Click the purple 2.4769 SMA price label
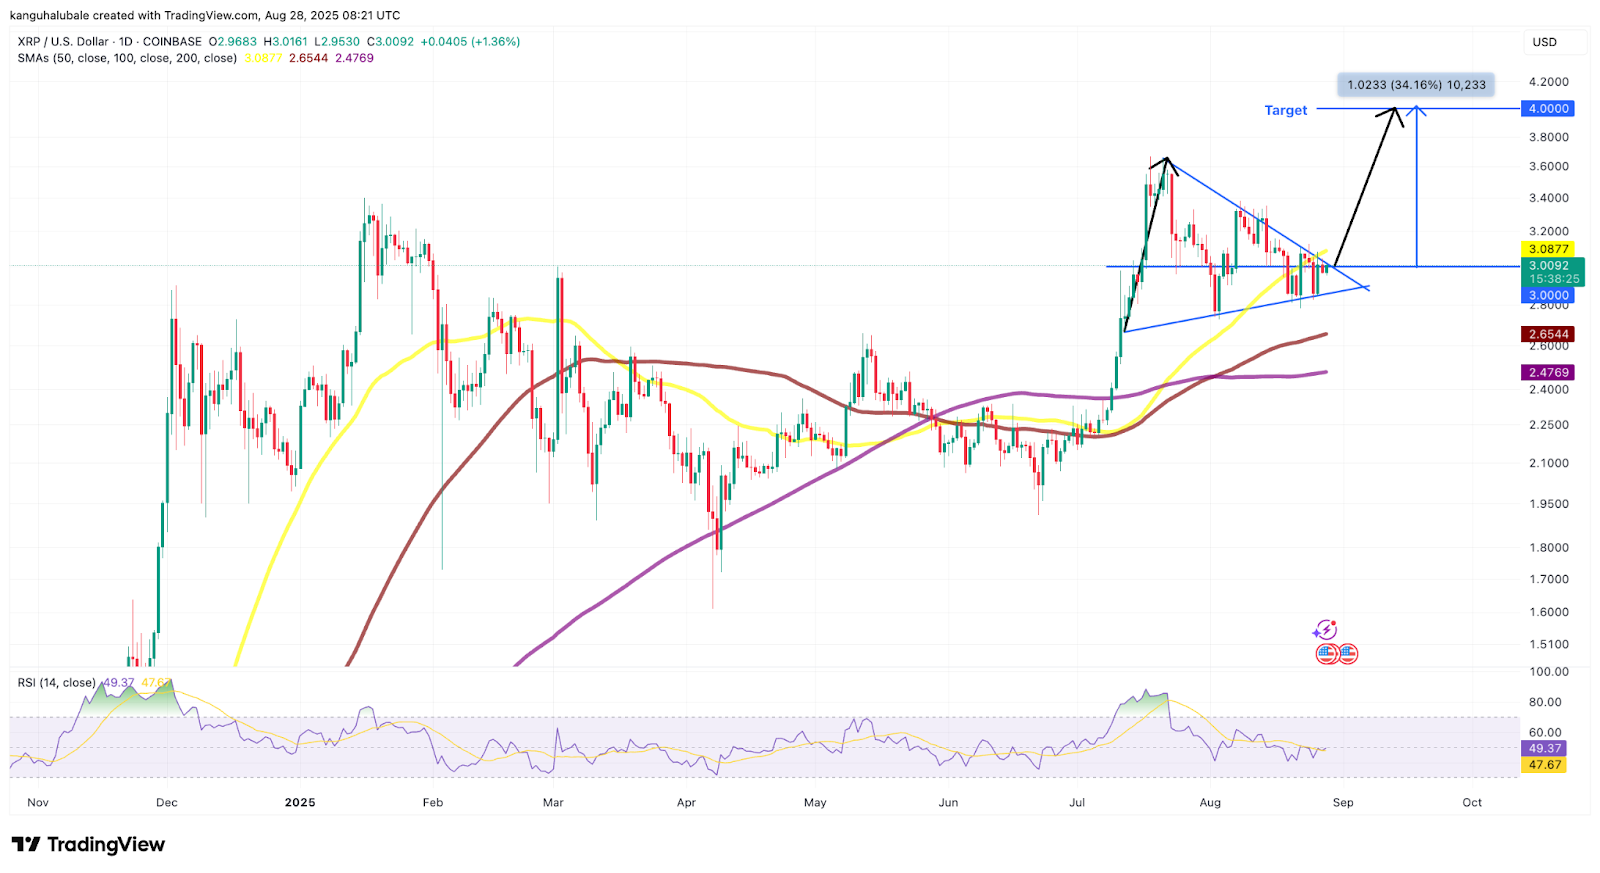The width and height of the screenshot is (1600, 873). click(x=1548, y=372)
